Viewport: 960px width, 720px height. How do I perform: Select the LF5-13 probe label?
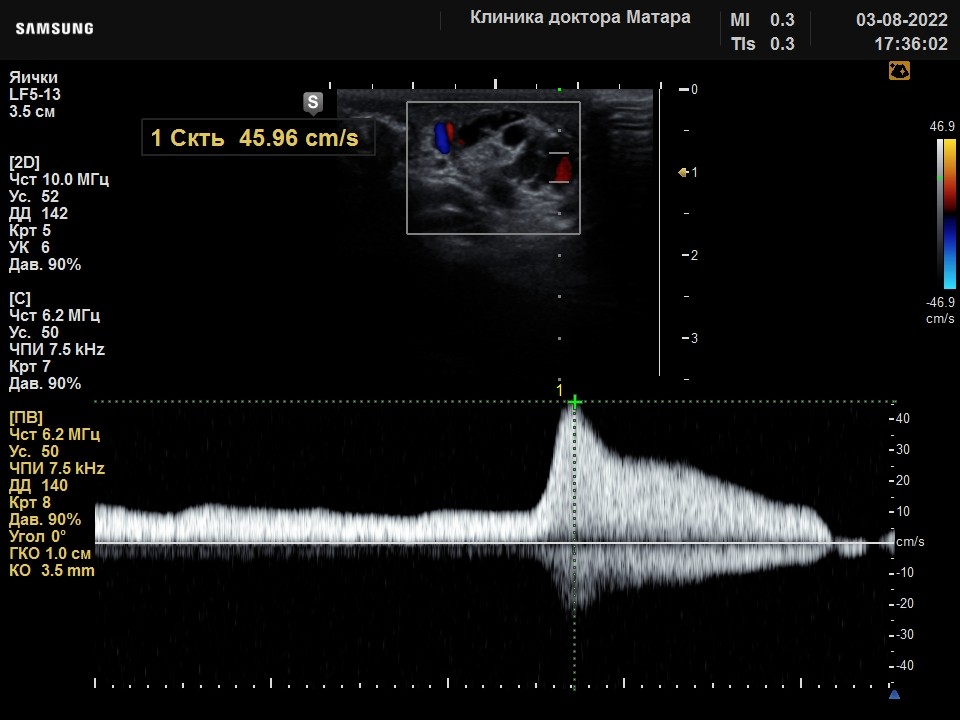[35, 94]
